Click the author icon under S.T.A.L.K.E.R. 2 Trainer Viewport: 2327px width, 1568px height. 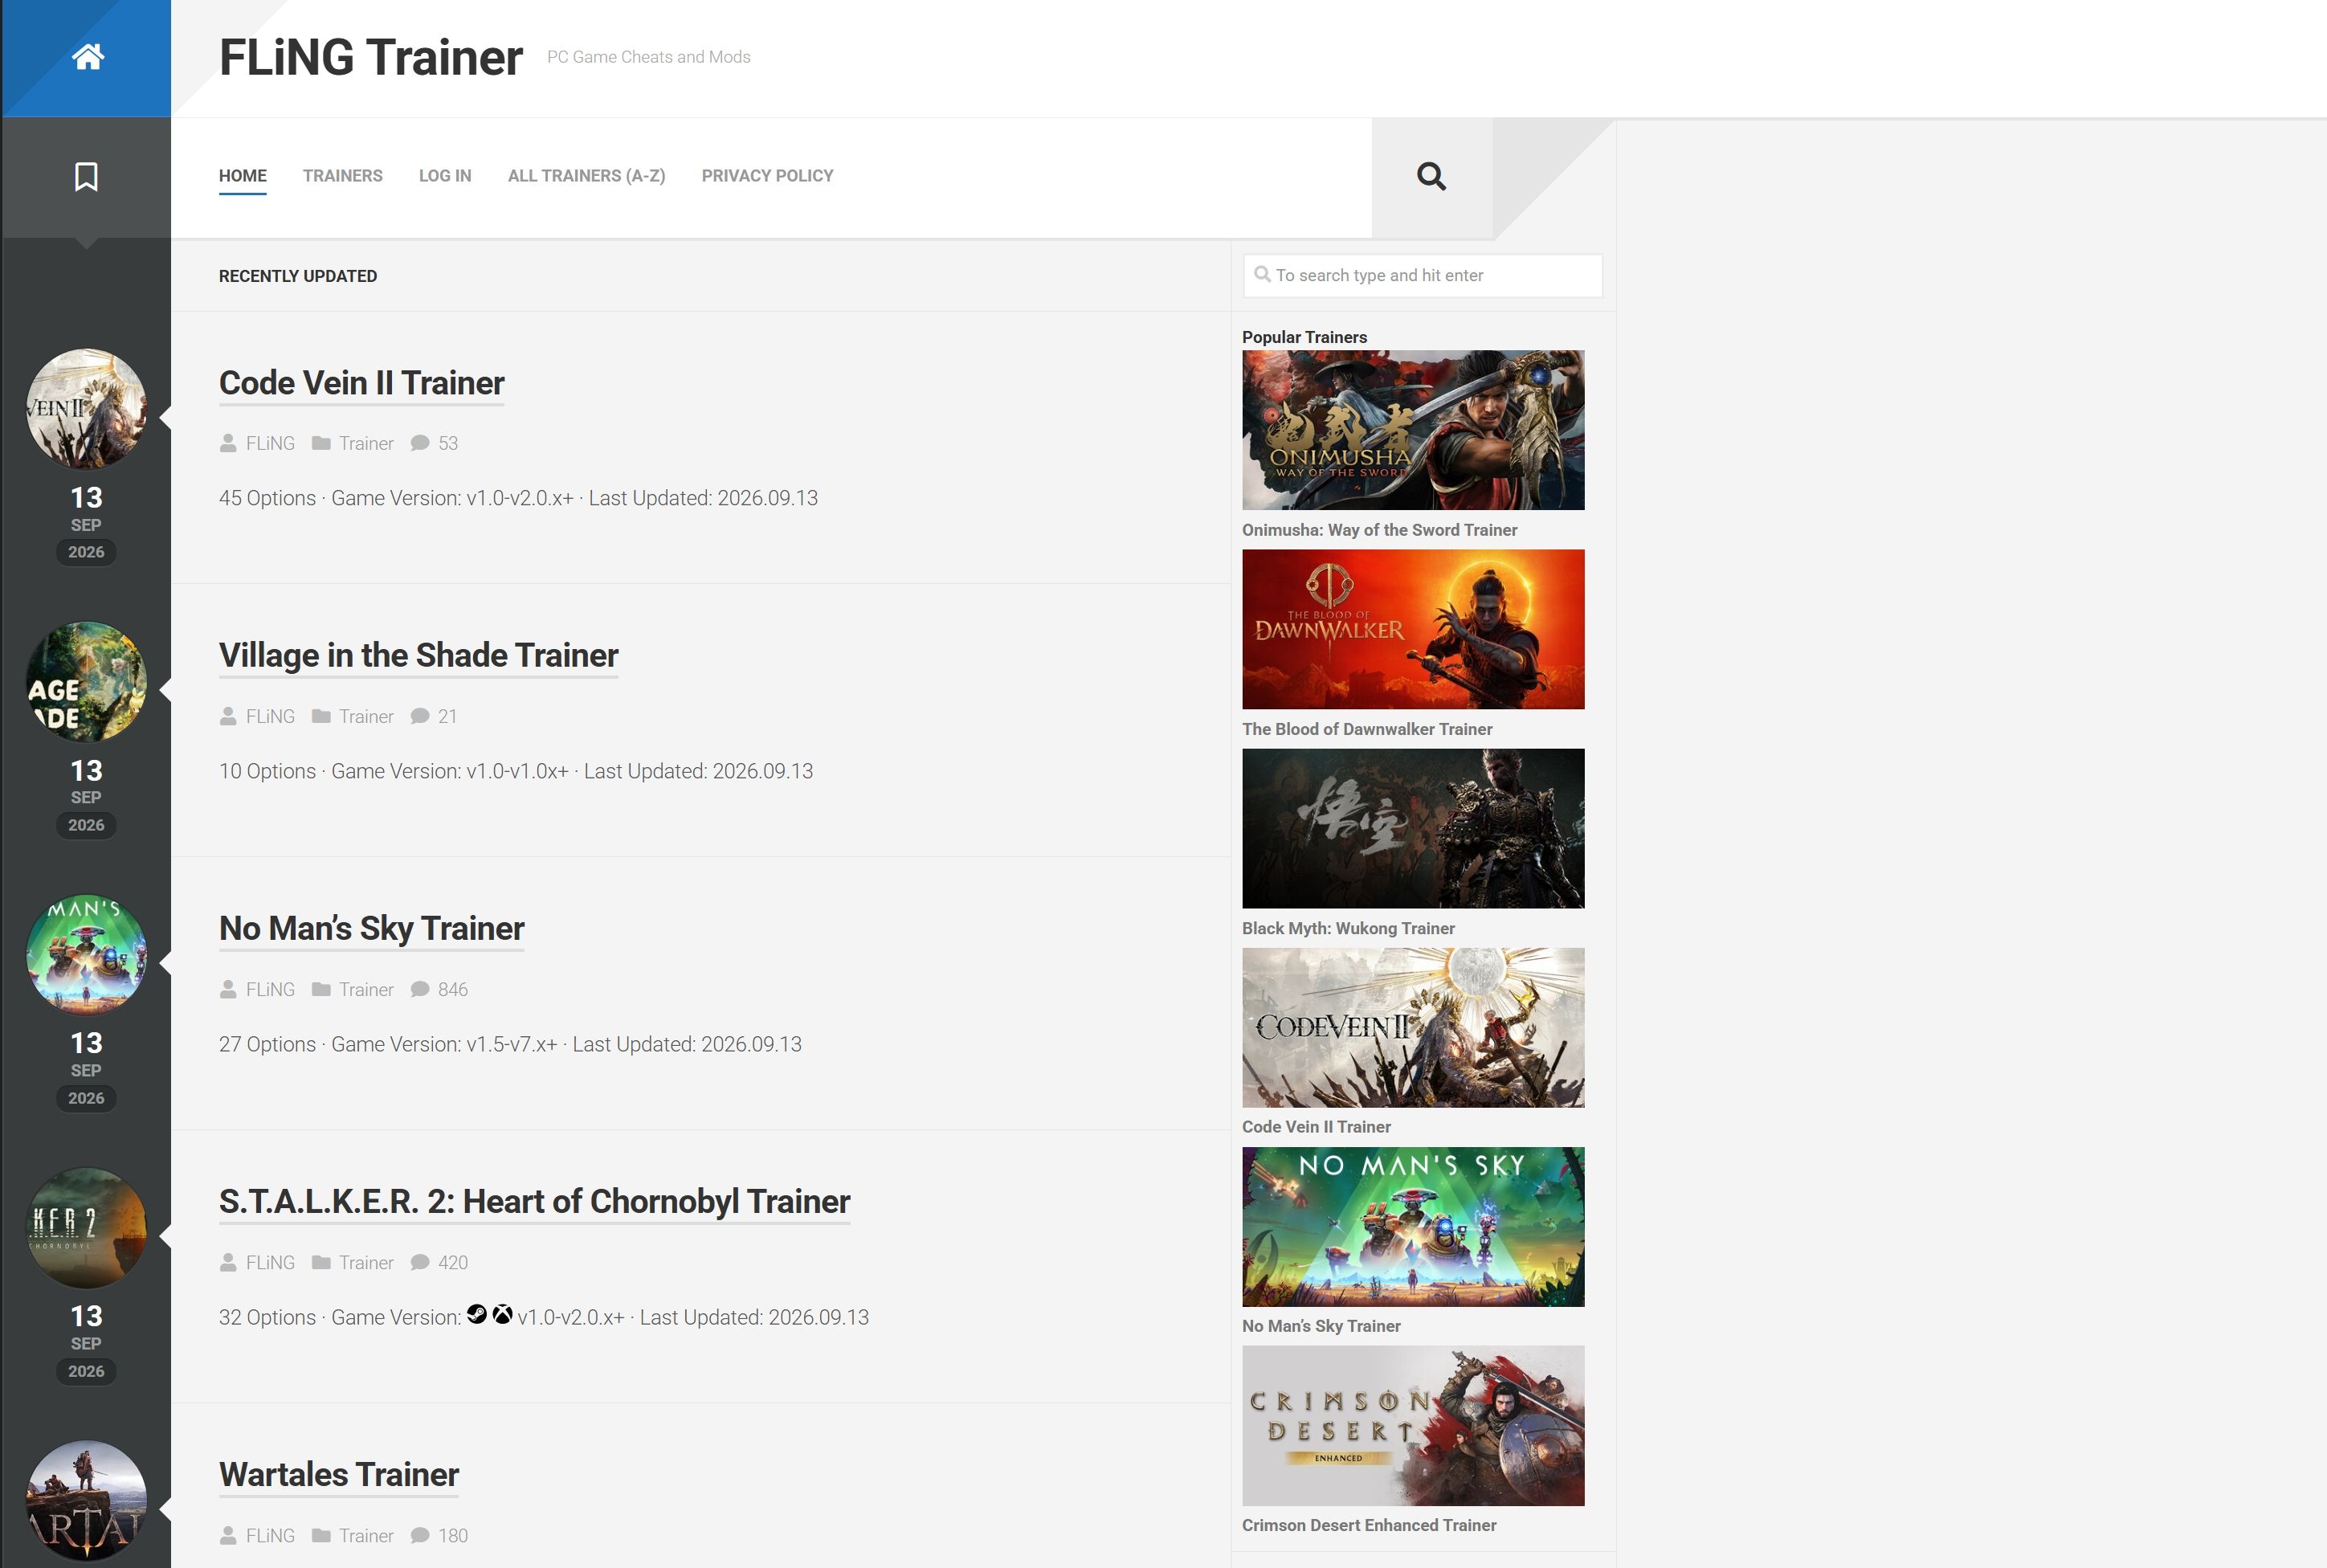click(228, 1262)
